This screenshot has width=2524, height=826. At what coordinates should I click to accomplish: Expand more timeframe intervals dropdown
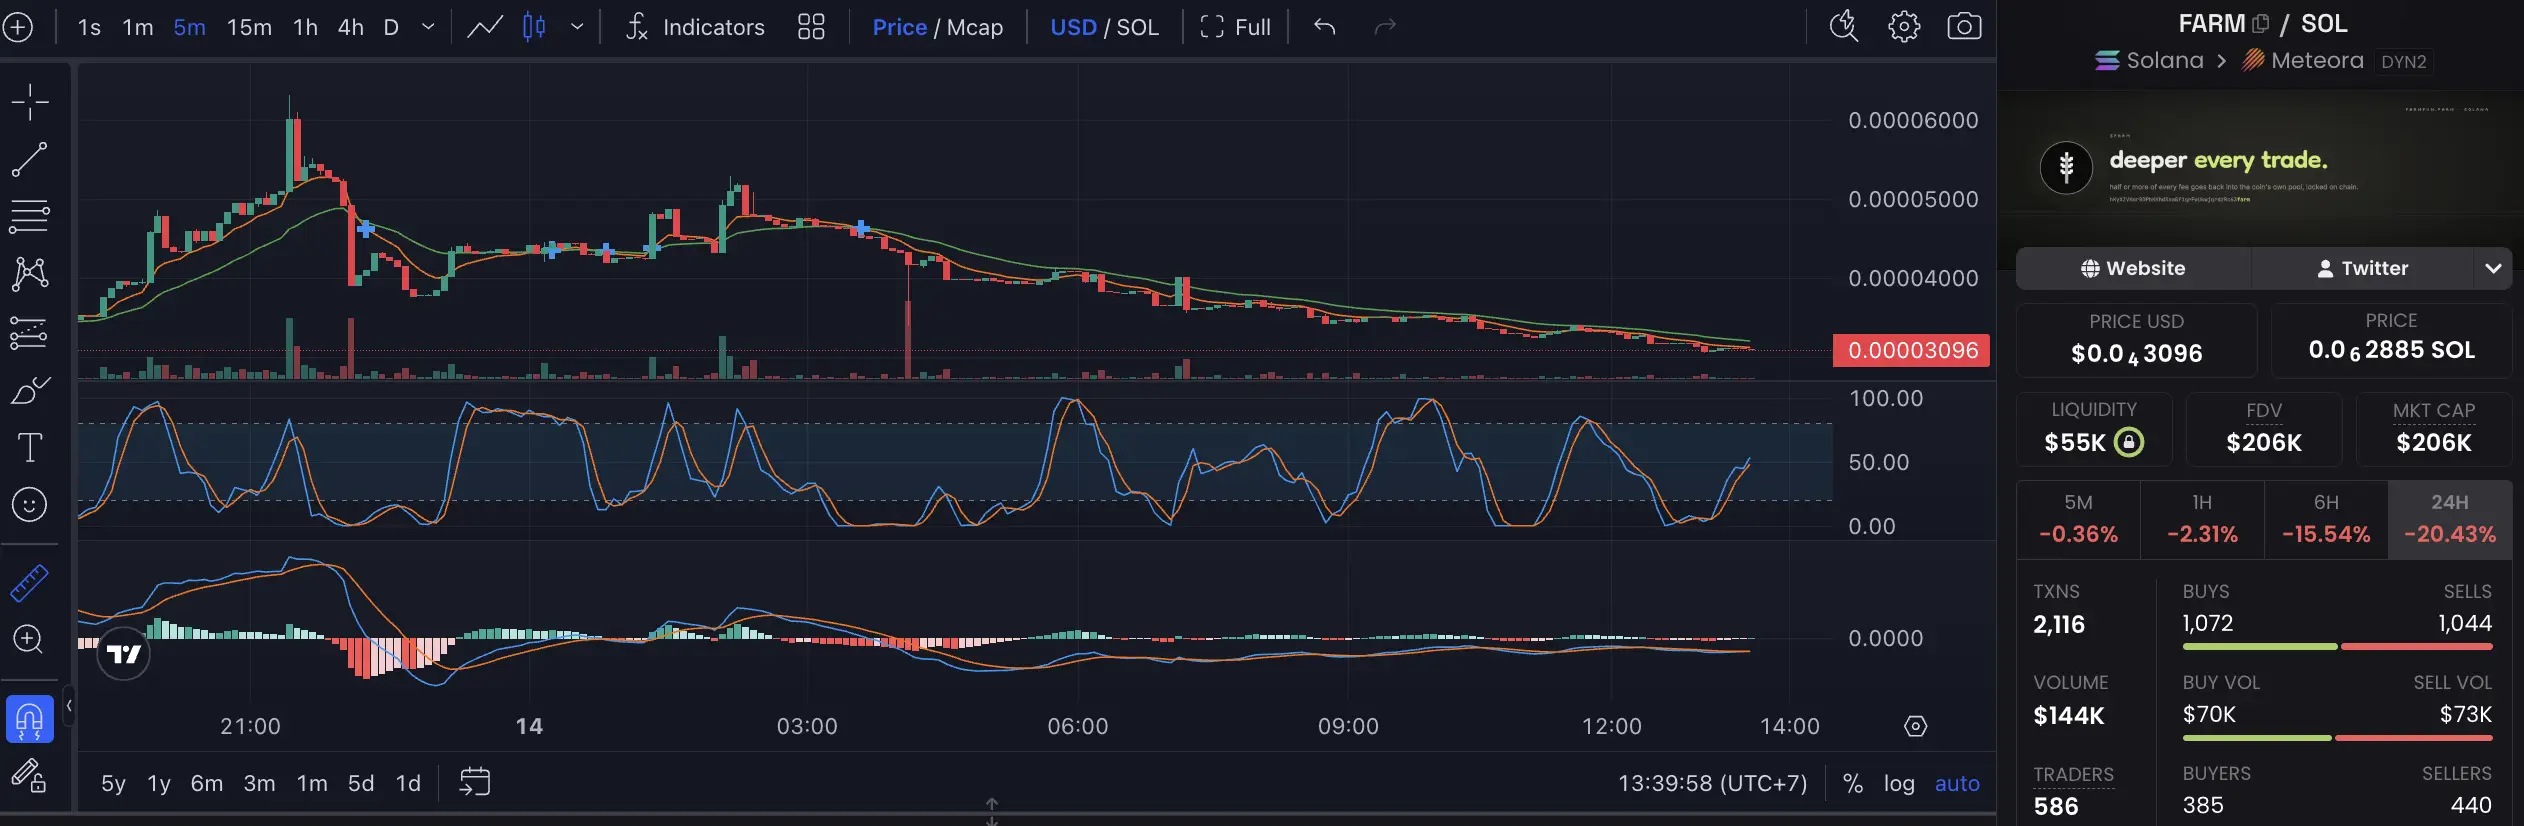(x=428, y=27)
